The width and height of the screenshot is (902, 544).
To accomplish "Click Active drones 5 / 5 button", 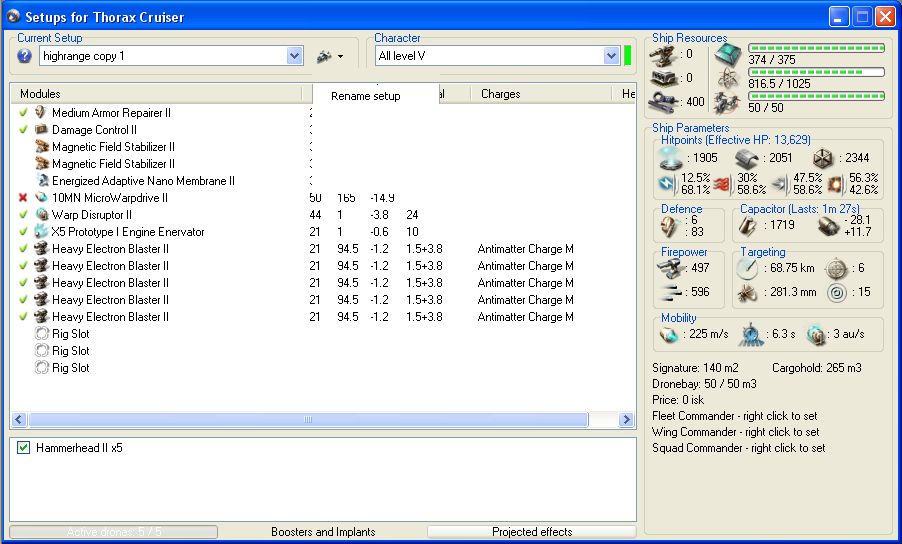I will (114, 532).
